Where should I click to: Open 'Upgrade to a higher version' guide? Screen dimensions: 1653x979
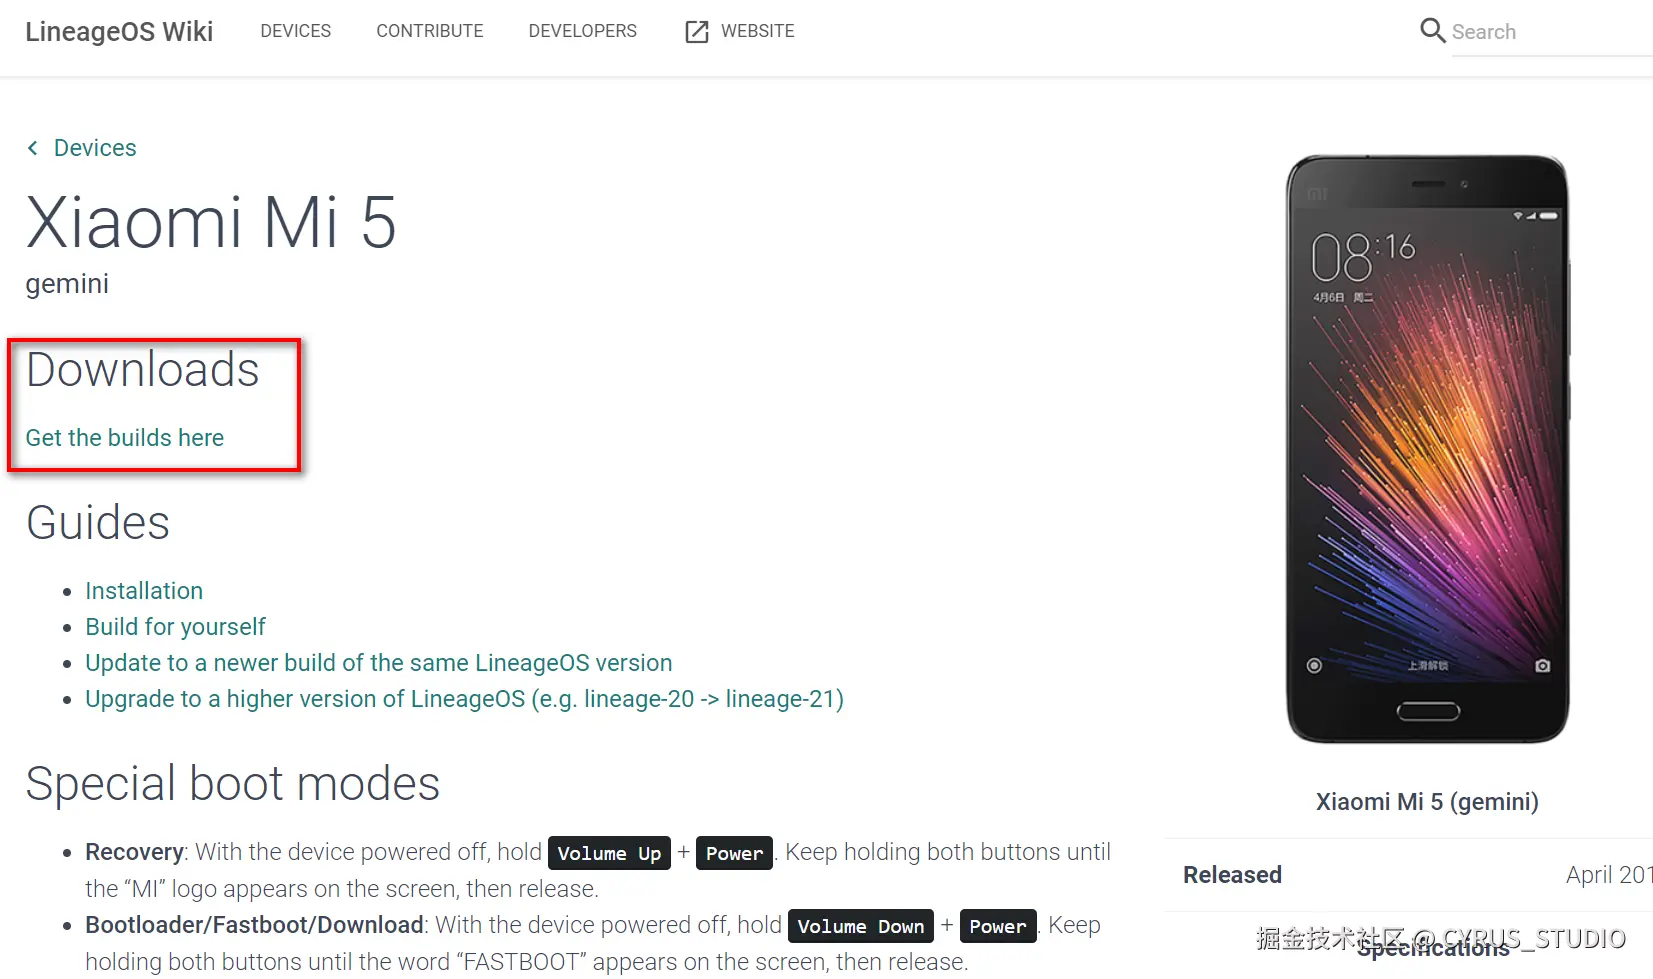coord(464,699)
